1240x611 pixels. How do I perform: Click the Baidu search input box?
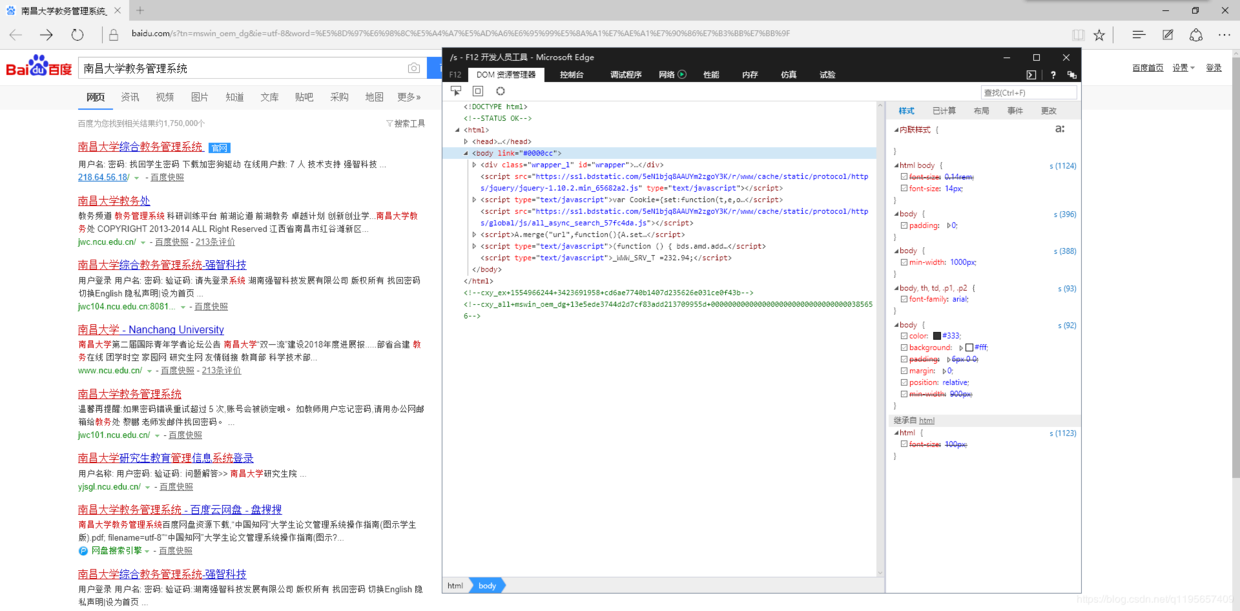click(251, 69)
